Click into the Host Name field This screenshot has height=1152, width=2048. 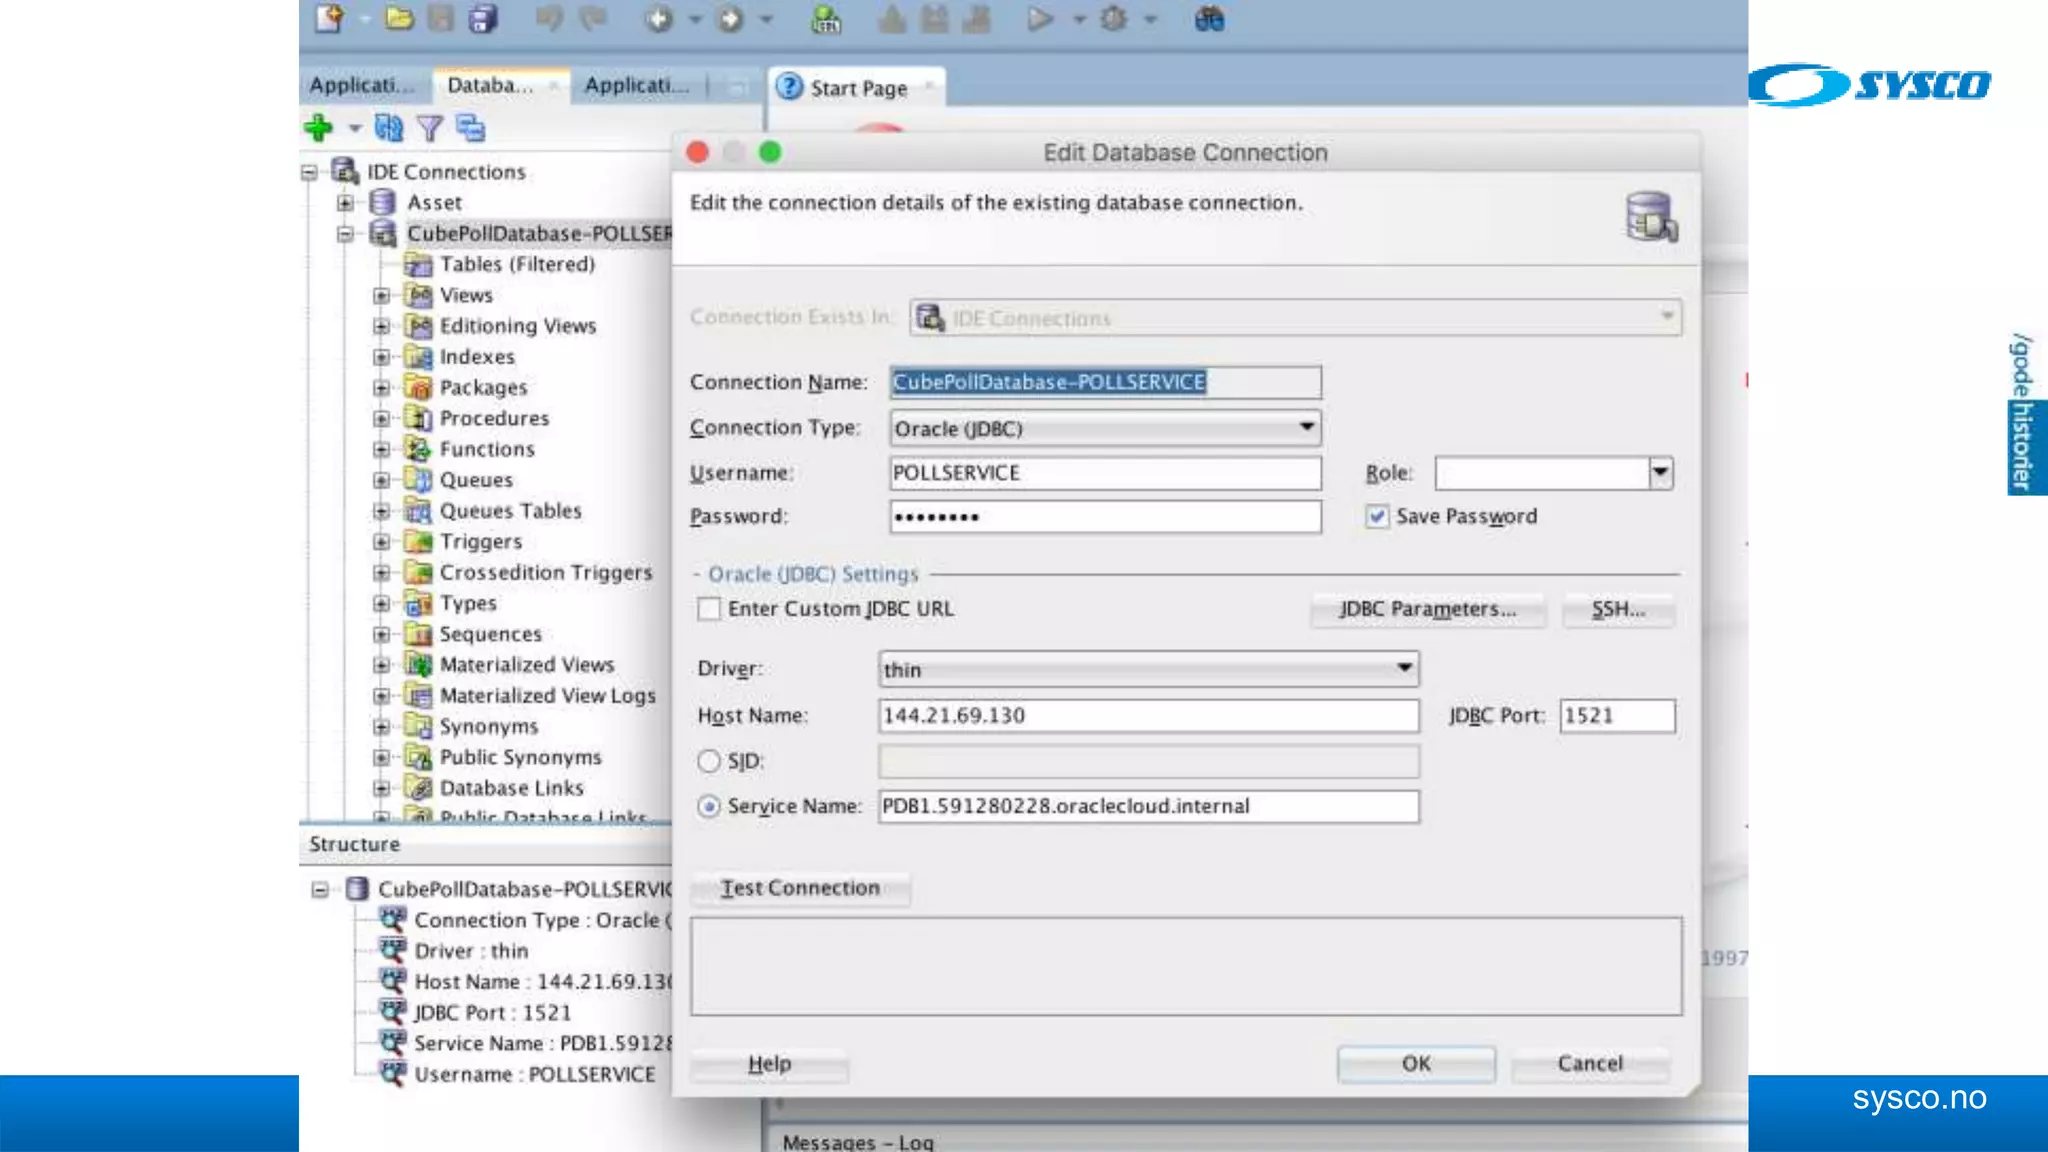pos(1147,716)
